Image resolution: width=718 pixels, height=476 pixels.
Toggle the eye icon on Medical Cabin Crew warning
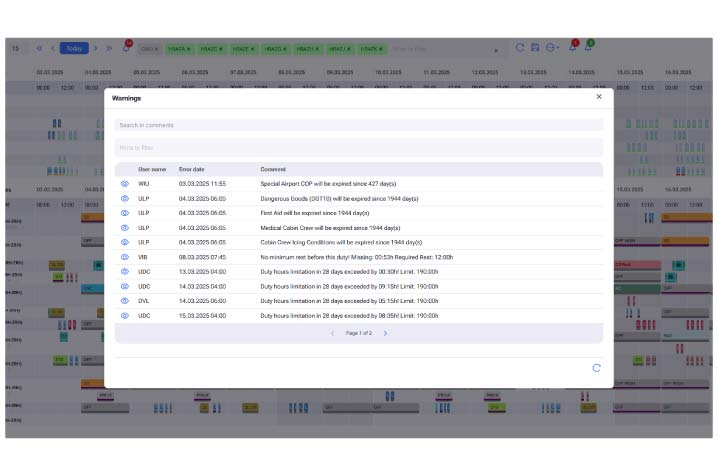(125, 227)
